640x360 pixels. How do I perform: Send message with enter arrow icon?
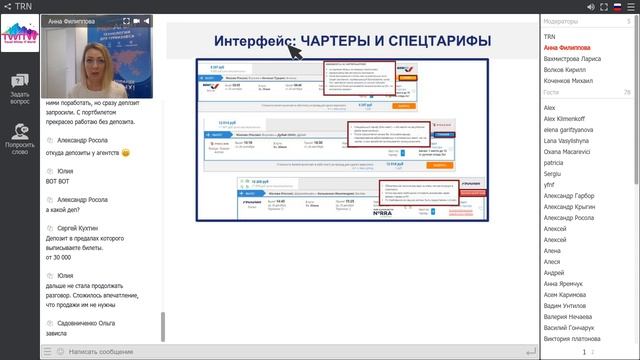(x=531, y=351)
